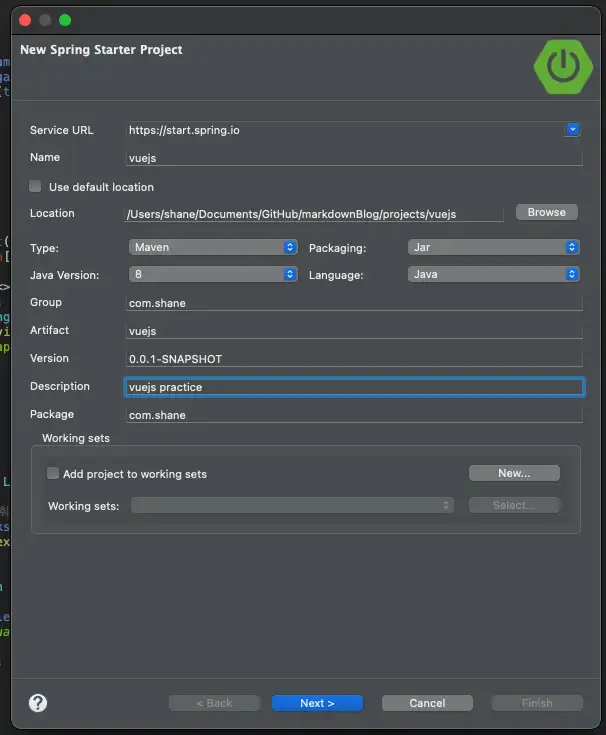Open the Type dropdown showing Maven

coord(213,247)
